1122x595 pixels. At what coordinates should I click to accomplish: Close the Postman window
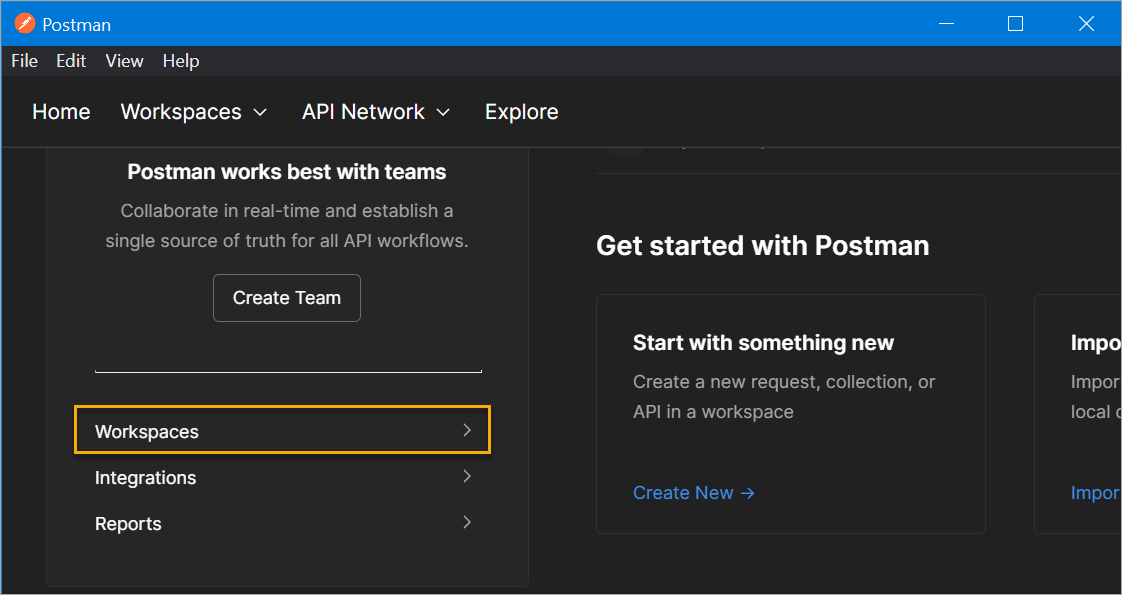(x=1086, y=24)
